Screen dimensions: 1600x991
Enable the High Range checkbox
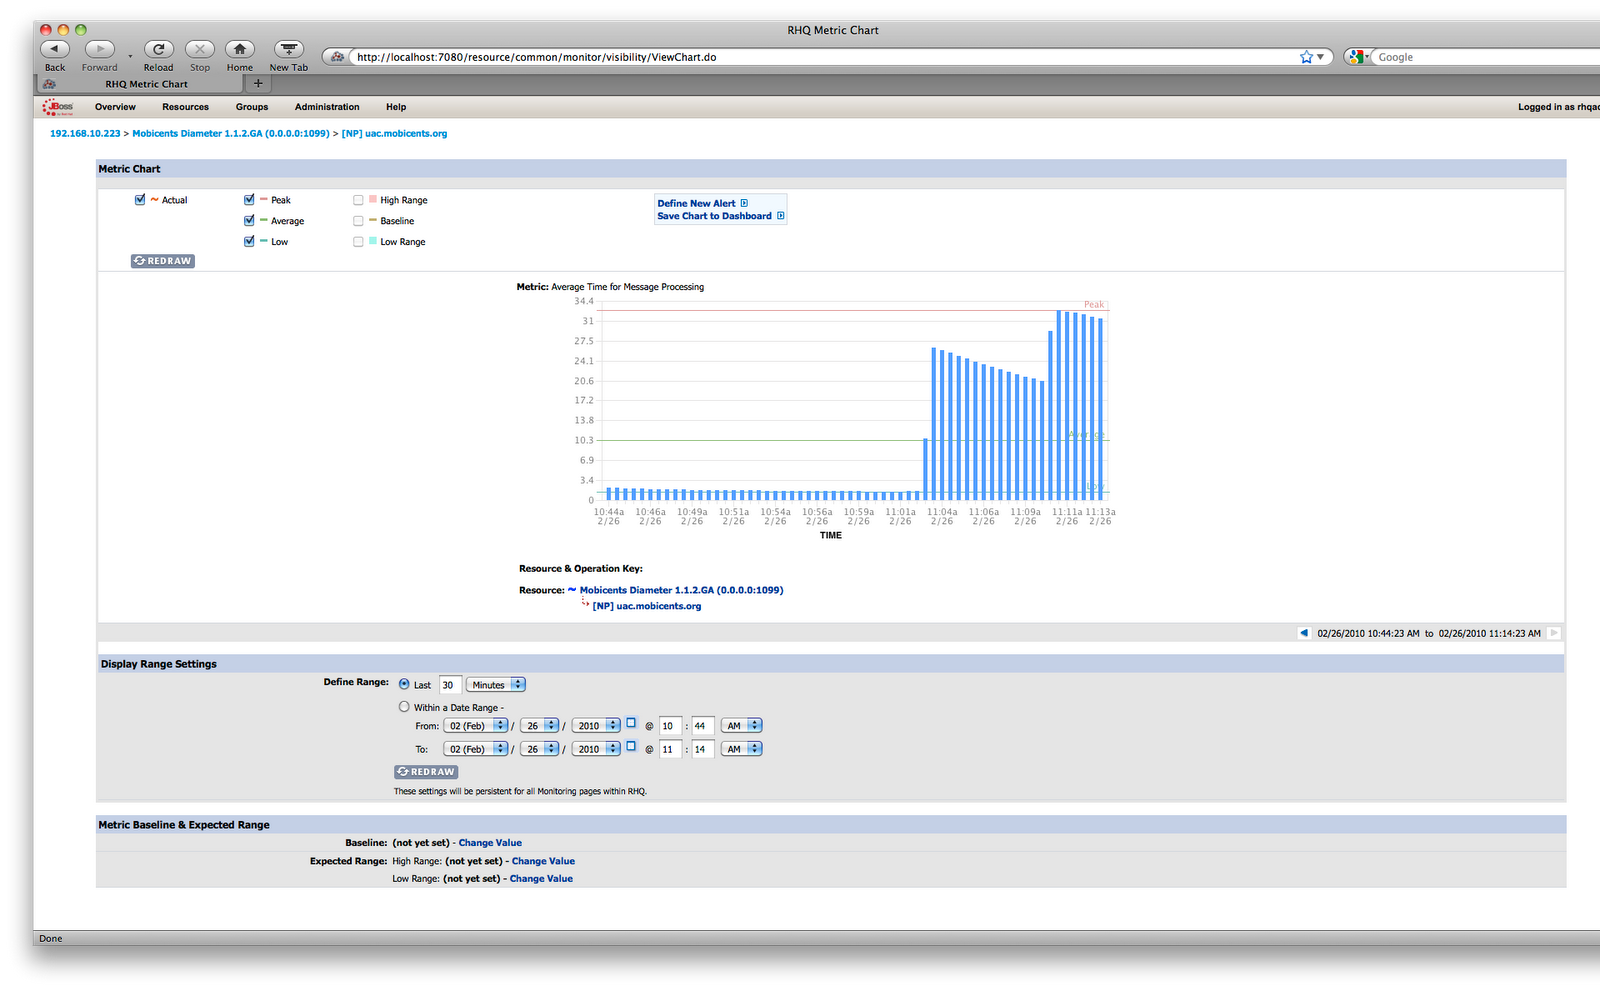[358, 200]
